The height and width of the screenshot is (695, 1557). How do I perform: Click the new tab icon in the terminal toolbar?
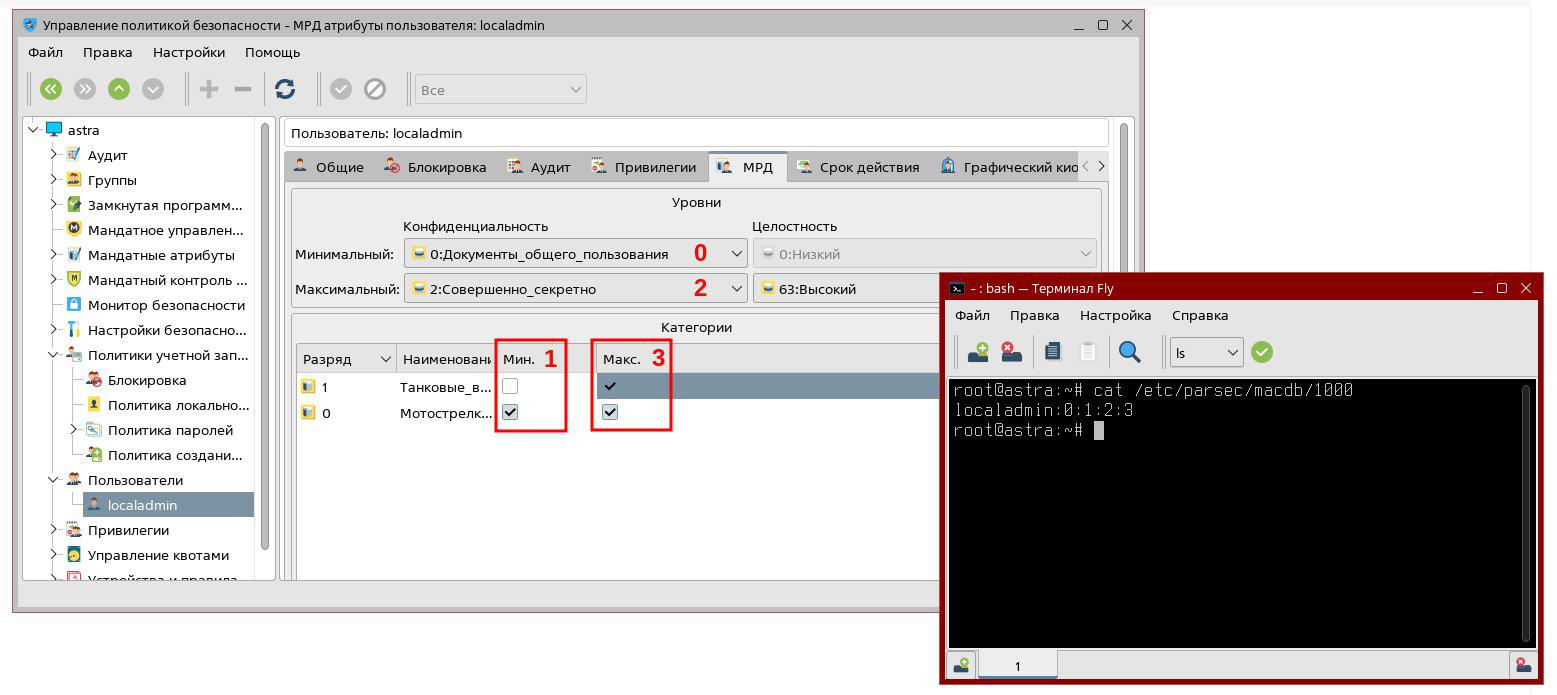point(978,352)
